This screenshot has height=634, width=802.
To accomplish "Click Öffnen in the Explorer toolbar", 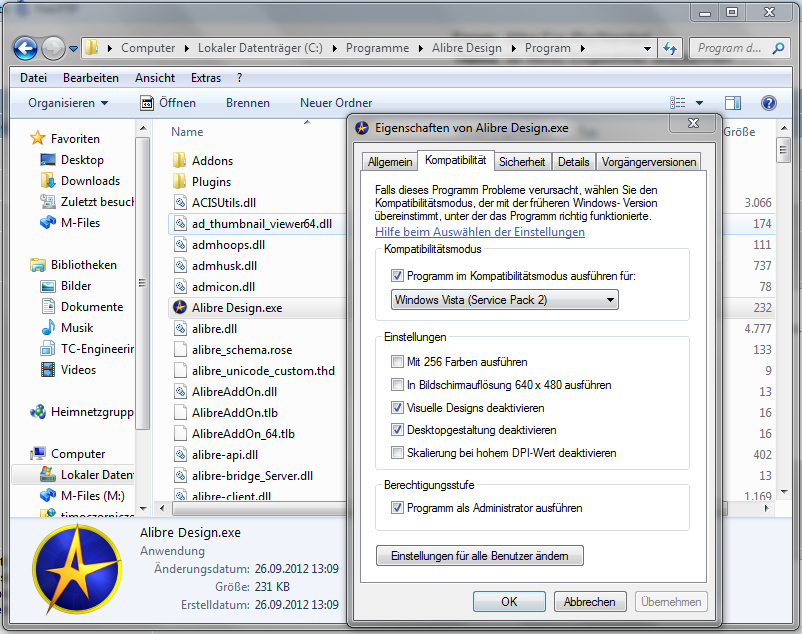I will 168,103.
